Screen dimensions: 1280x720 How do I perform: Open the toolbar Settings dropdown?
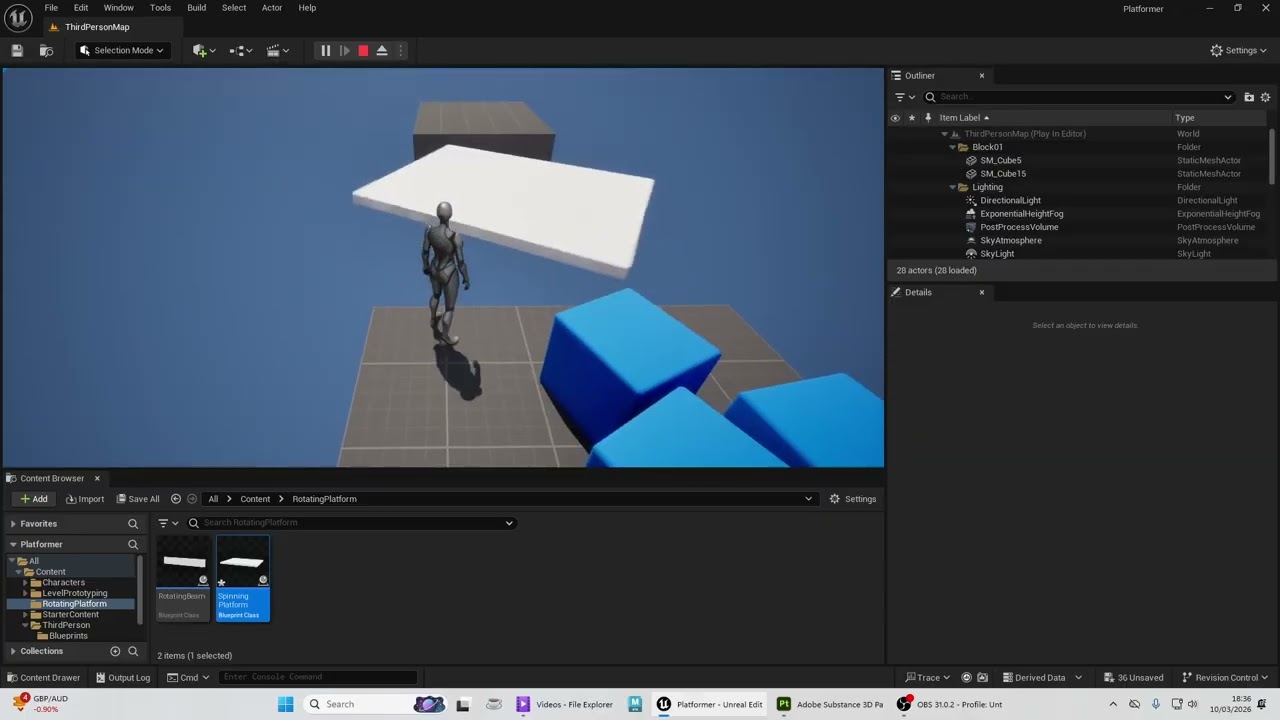pyautogui.click(x=1238, y=50)
